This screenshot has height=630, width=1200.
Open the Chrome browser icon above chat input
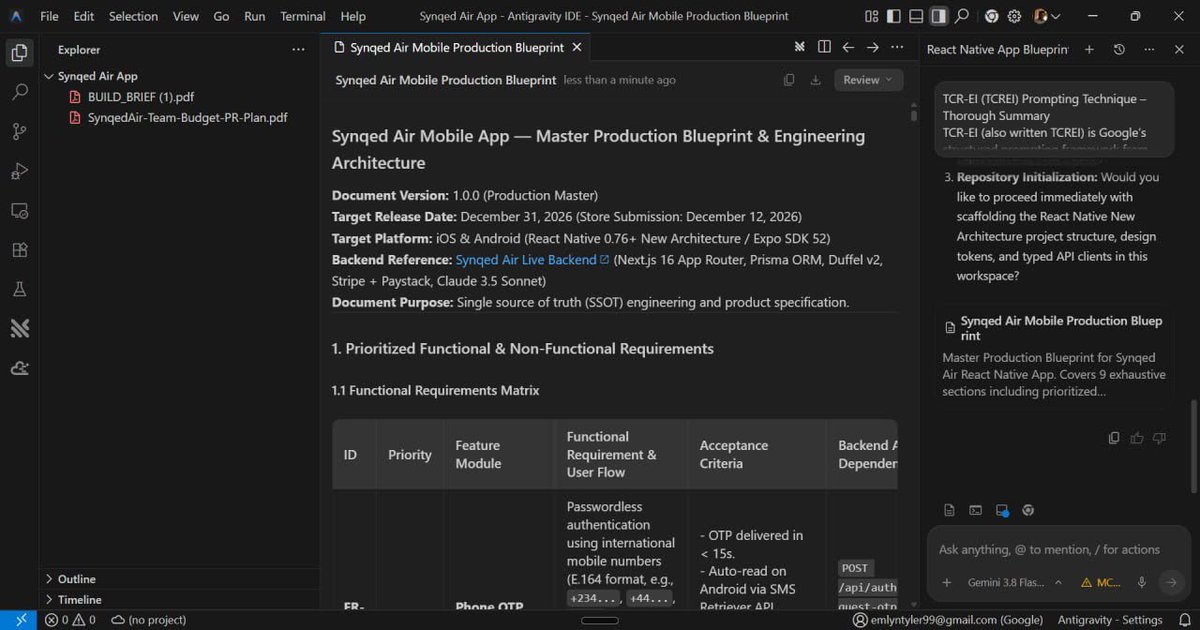coord(1027,510)
